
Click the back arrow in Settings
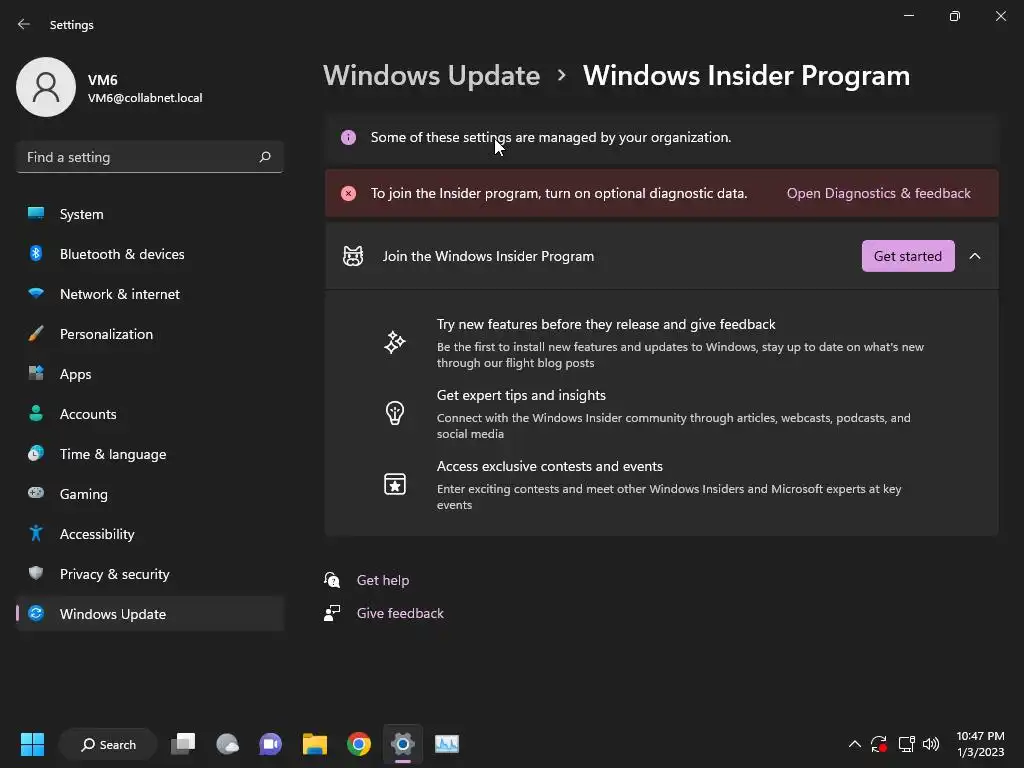24,24
